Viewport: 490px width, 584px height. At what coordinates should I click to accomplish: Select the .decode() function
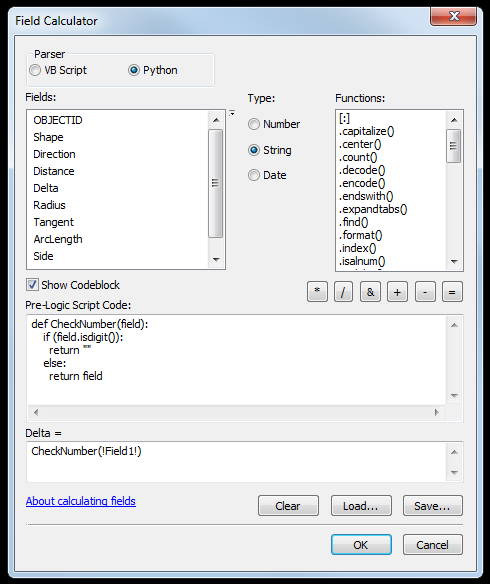[x=362, y=170]
